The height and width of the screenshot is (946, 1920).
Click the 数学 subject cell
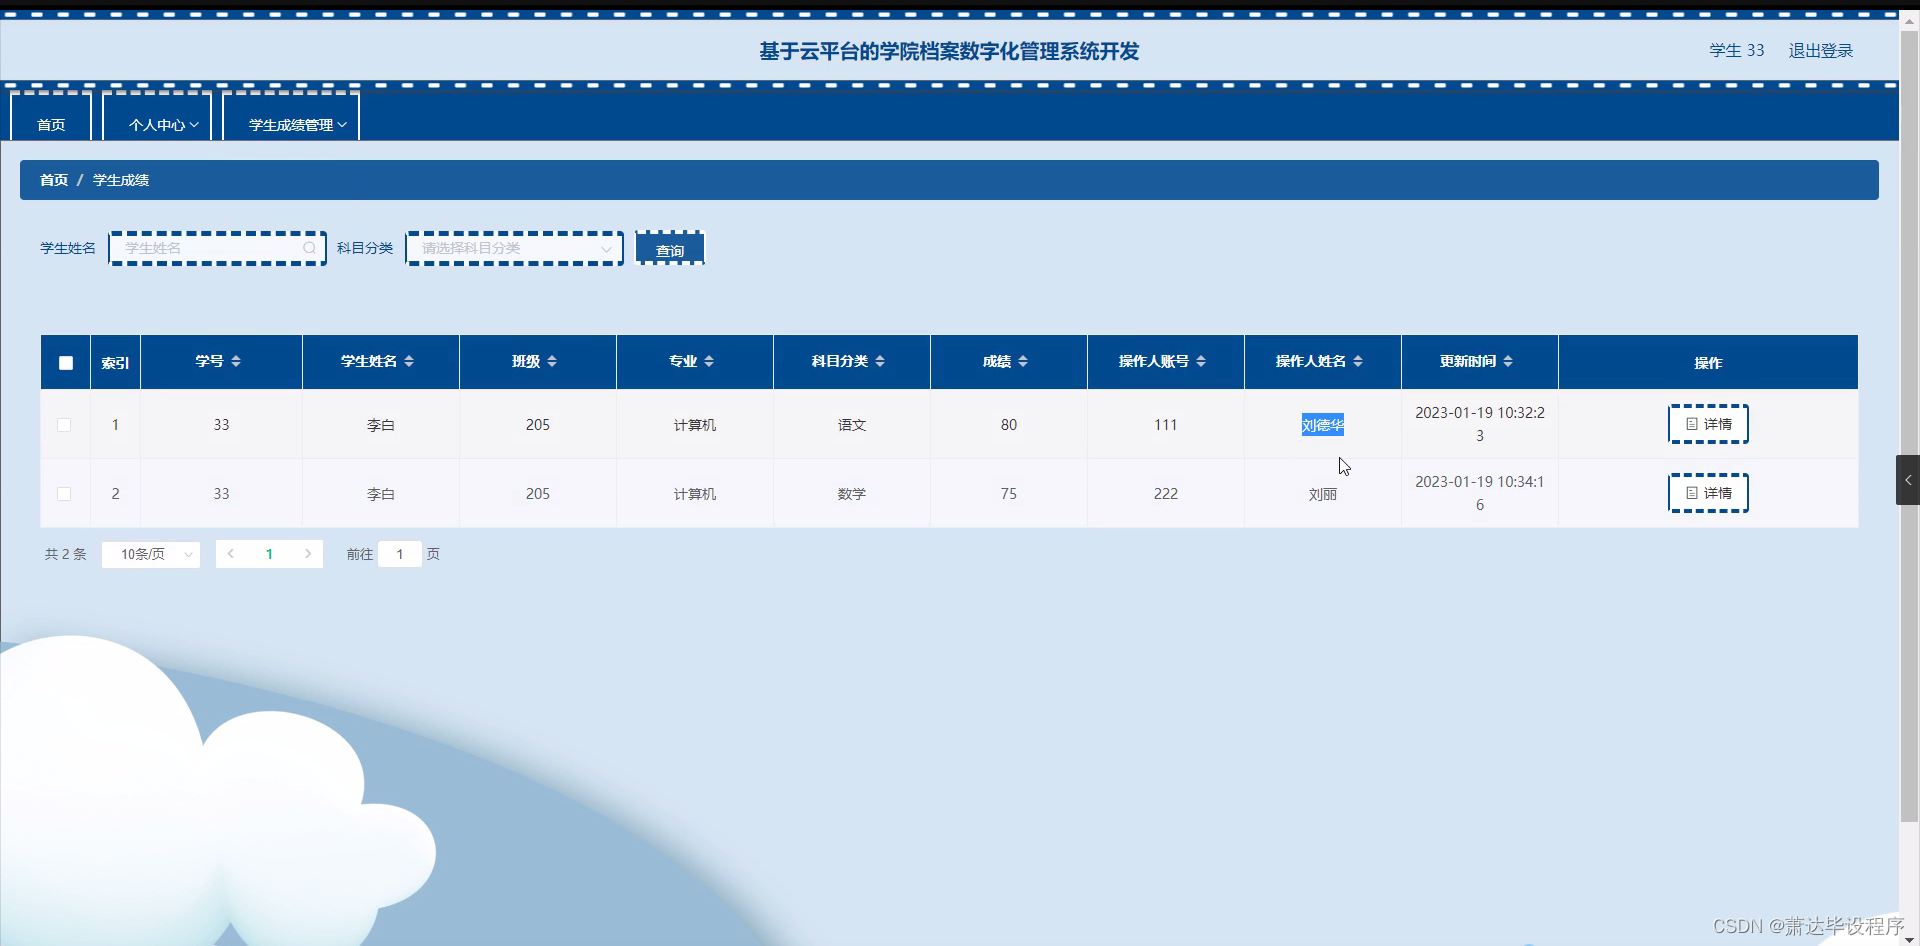click(x=852, y=494)
